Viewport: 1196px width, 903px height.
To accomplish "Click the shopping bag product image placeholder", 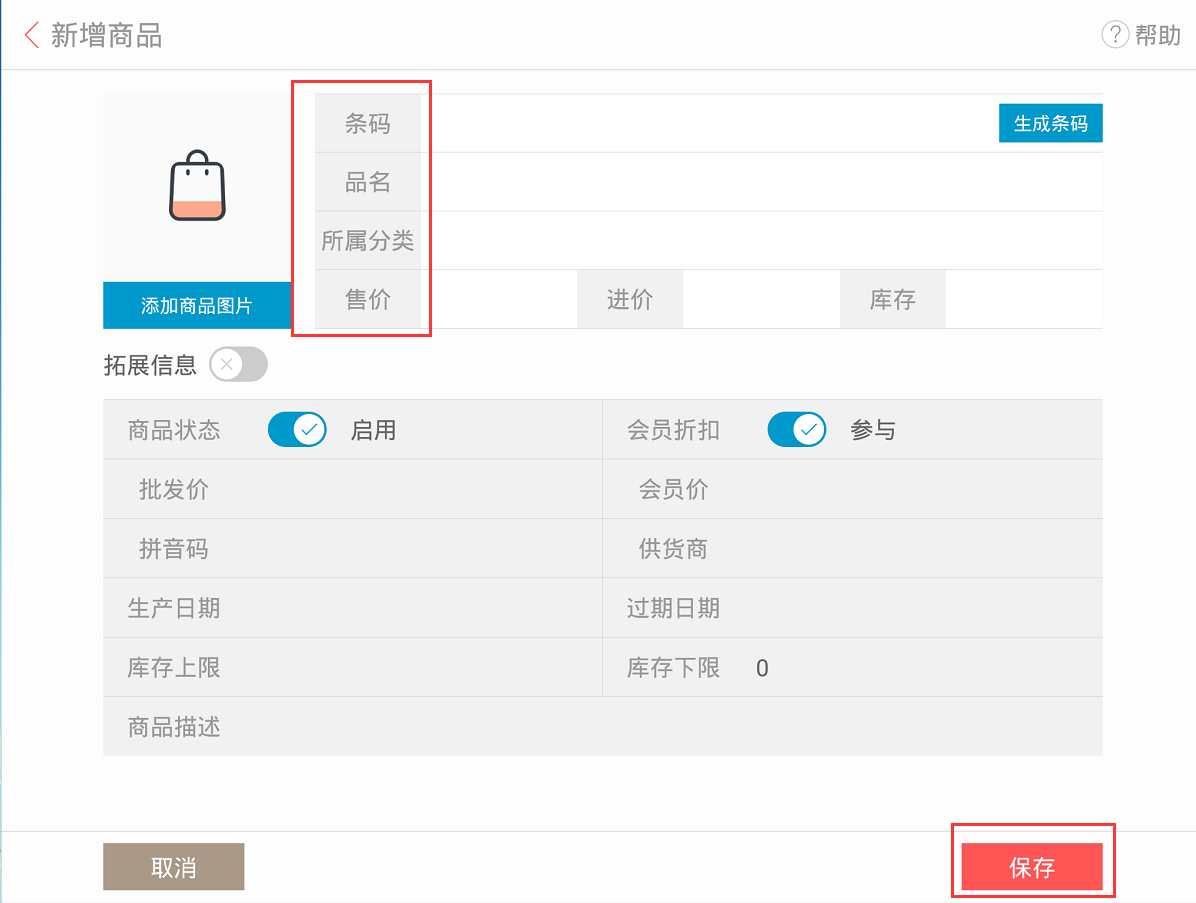I will pos(197,186).
